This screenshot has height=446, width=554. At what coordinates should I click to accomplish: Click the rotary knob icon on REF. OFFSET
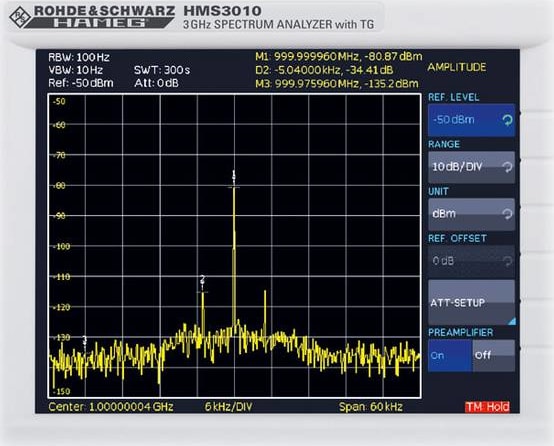[x=507, y=261]
